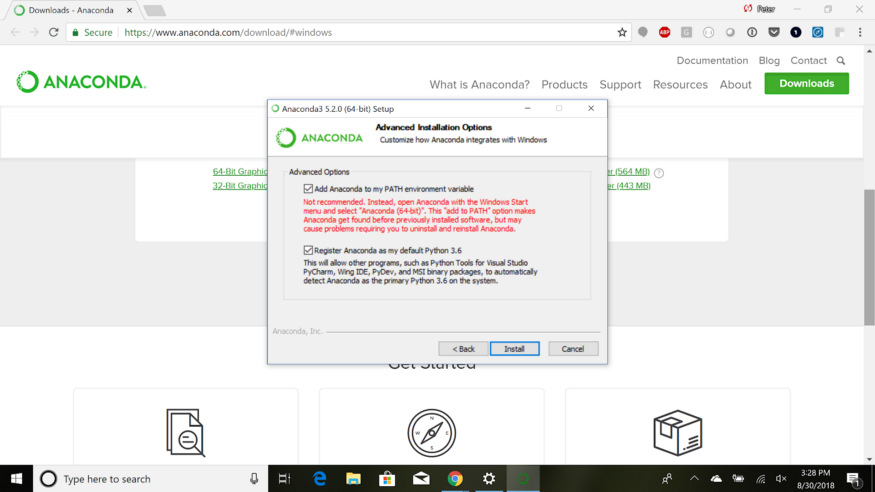The height and width of the screenshot is (492, 875).
Task: Click the green Downloads button
Action: pos(806,84)
